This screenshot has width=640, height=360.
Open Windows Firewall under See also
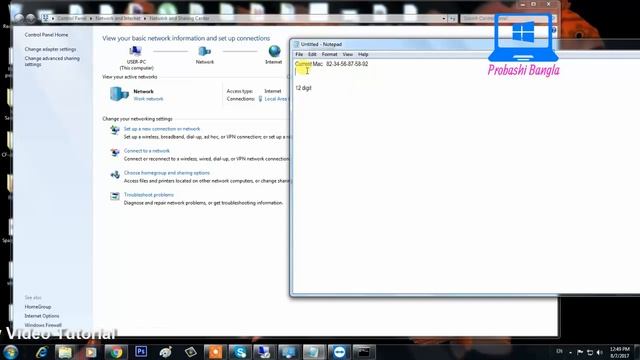click(x=43, y=325)
